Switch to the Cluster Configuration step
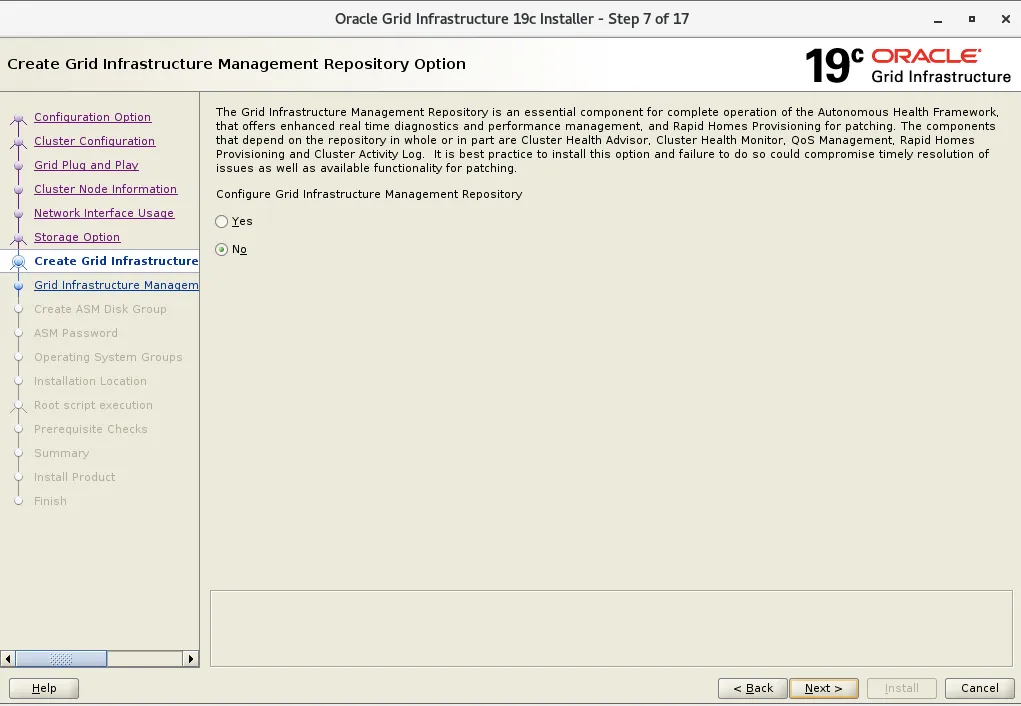 (x=95, y=141)
